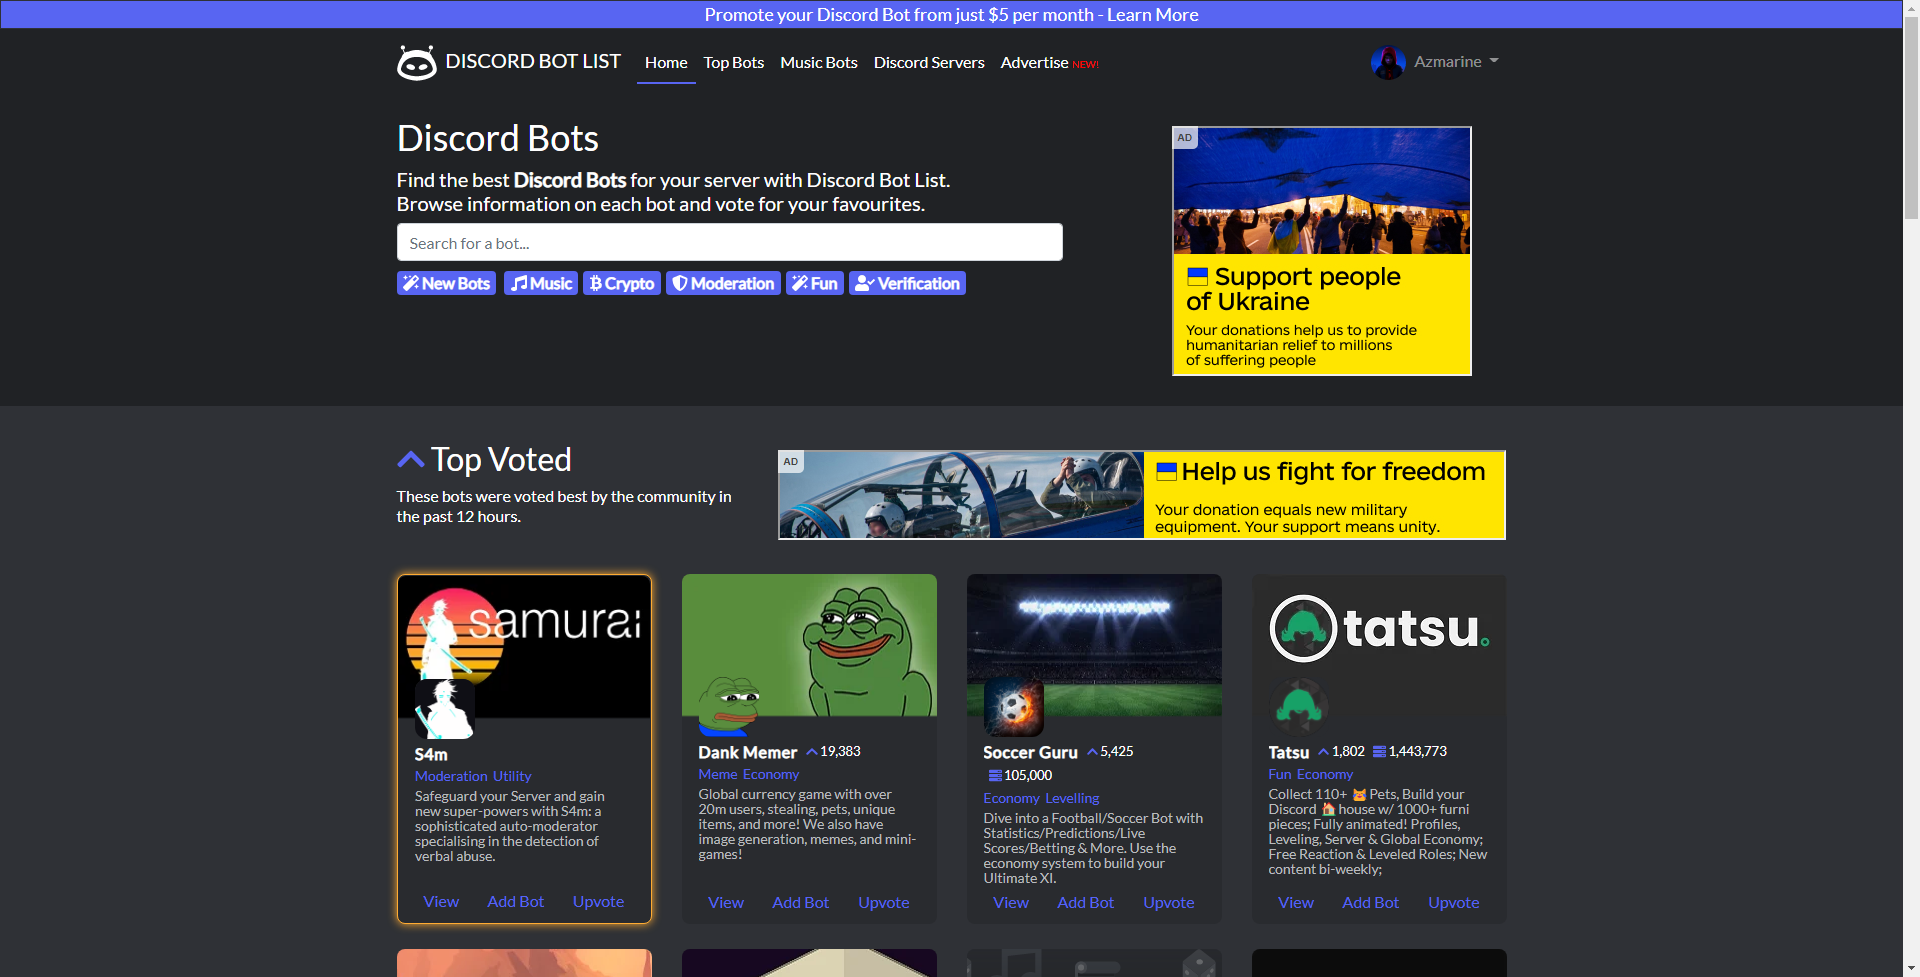Click Dank Memer Economy category link
Image resolution: width=1920 pixels, height=977 pixels.
771,774
